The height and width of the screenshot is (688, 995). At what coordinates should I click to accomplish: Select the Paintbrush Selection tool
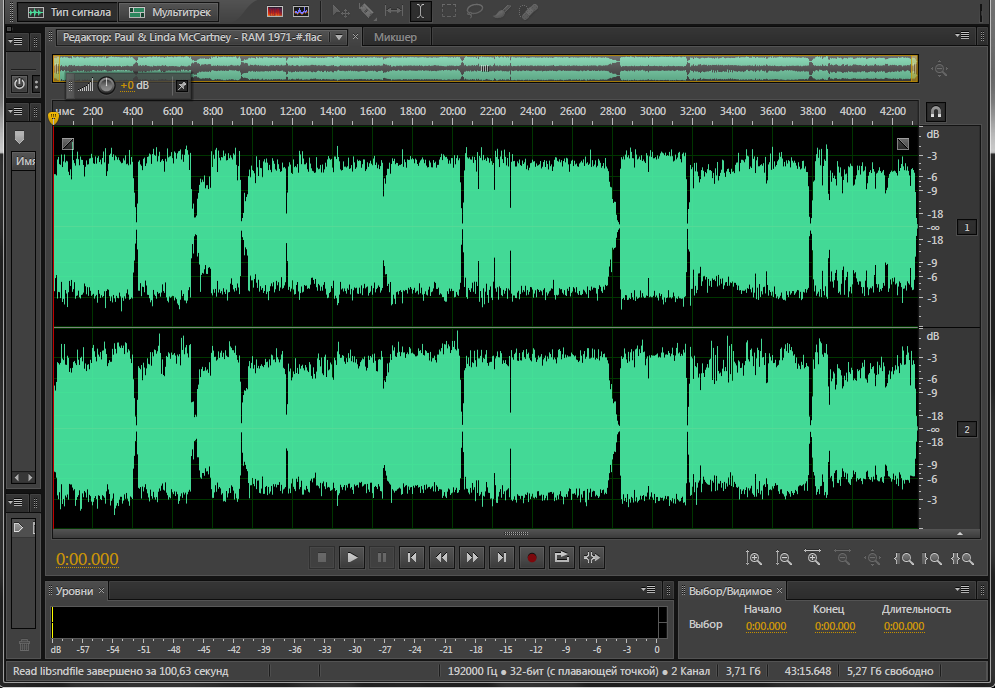tap(501, 11)
